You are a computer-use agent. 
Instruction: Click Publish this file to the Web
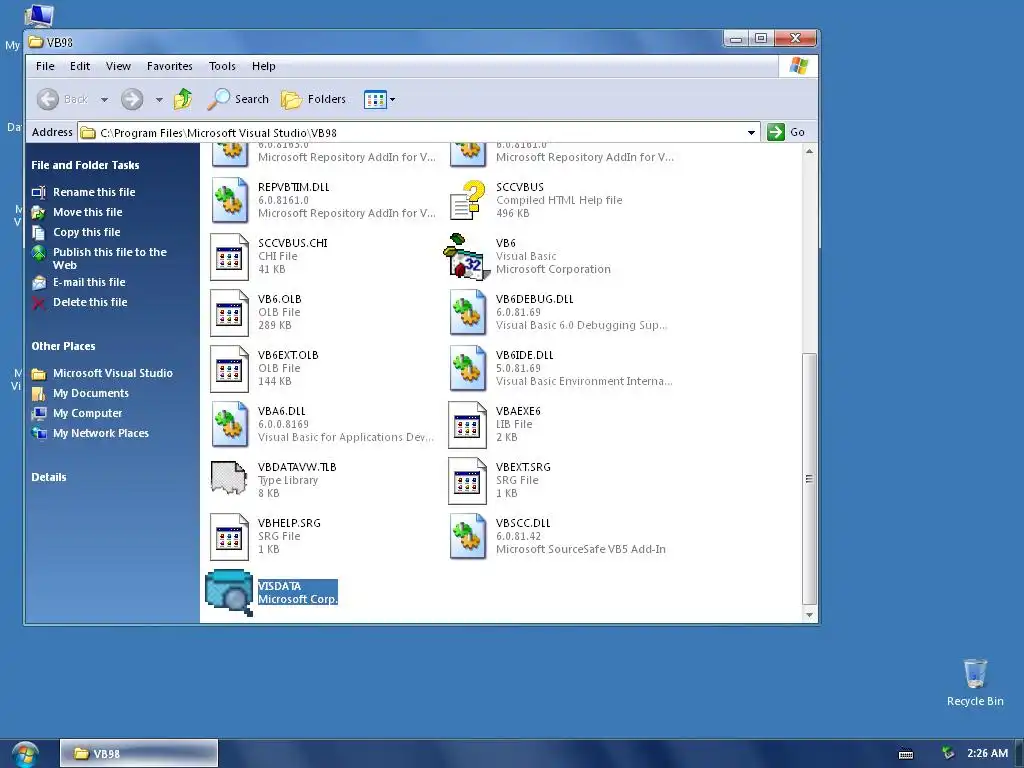pos(110,259)
